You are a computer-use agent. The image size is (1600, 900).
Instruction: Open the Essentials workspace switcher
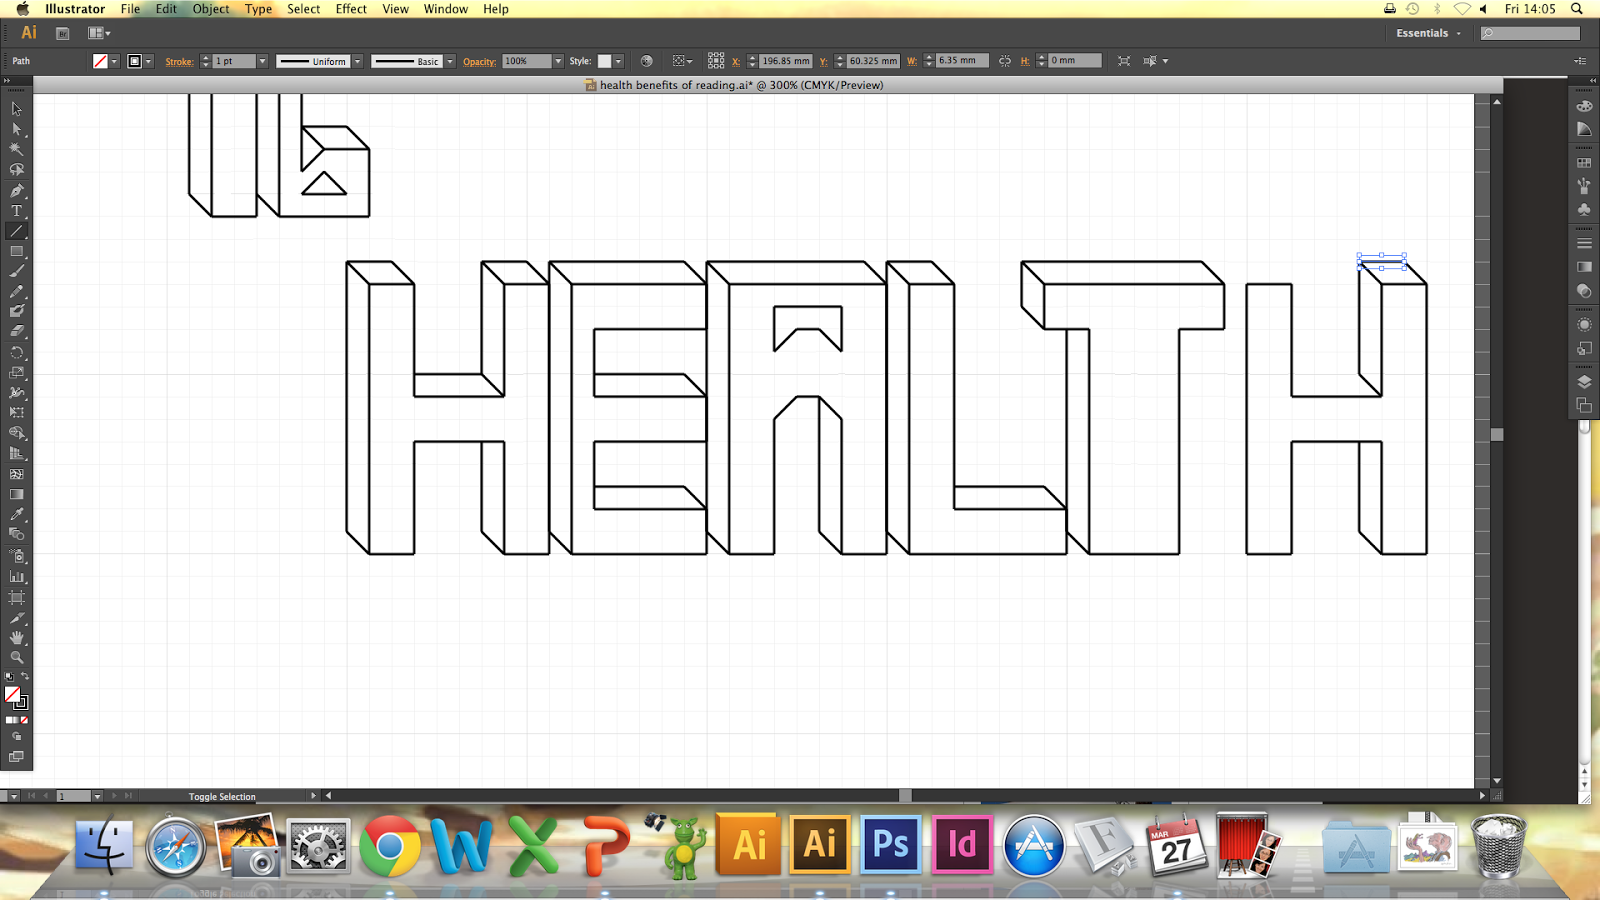click(x=1428, y=33)
